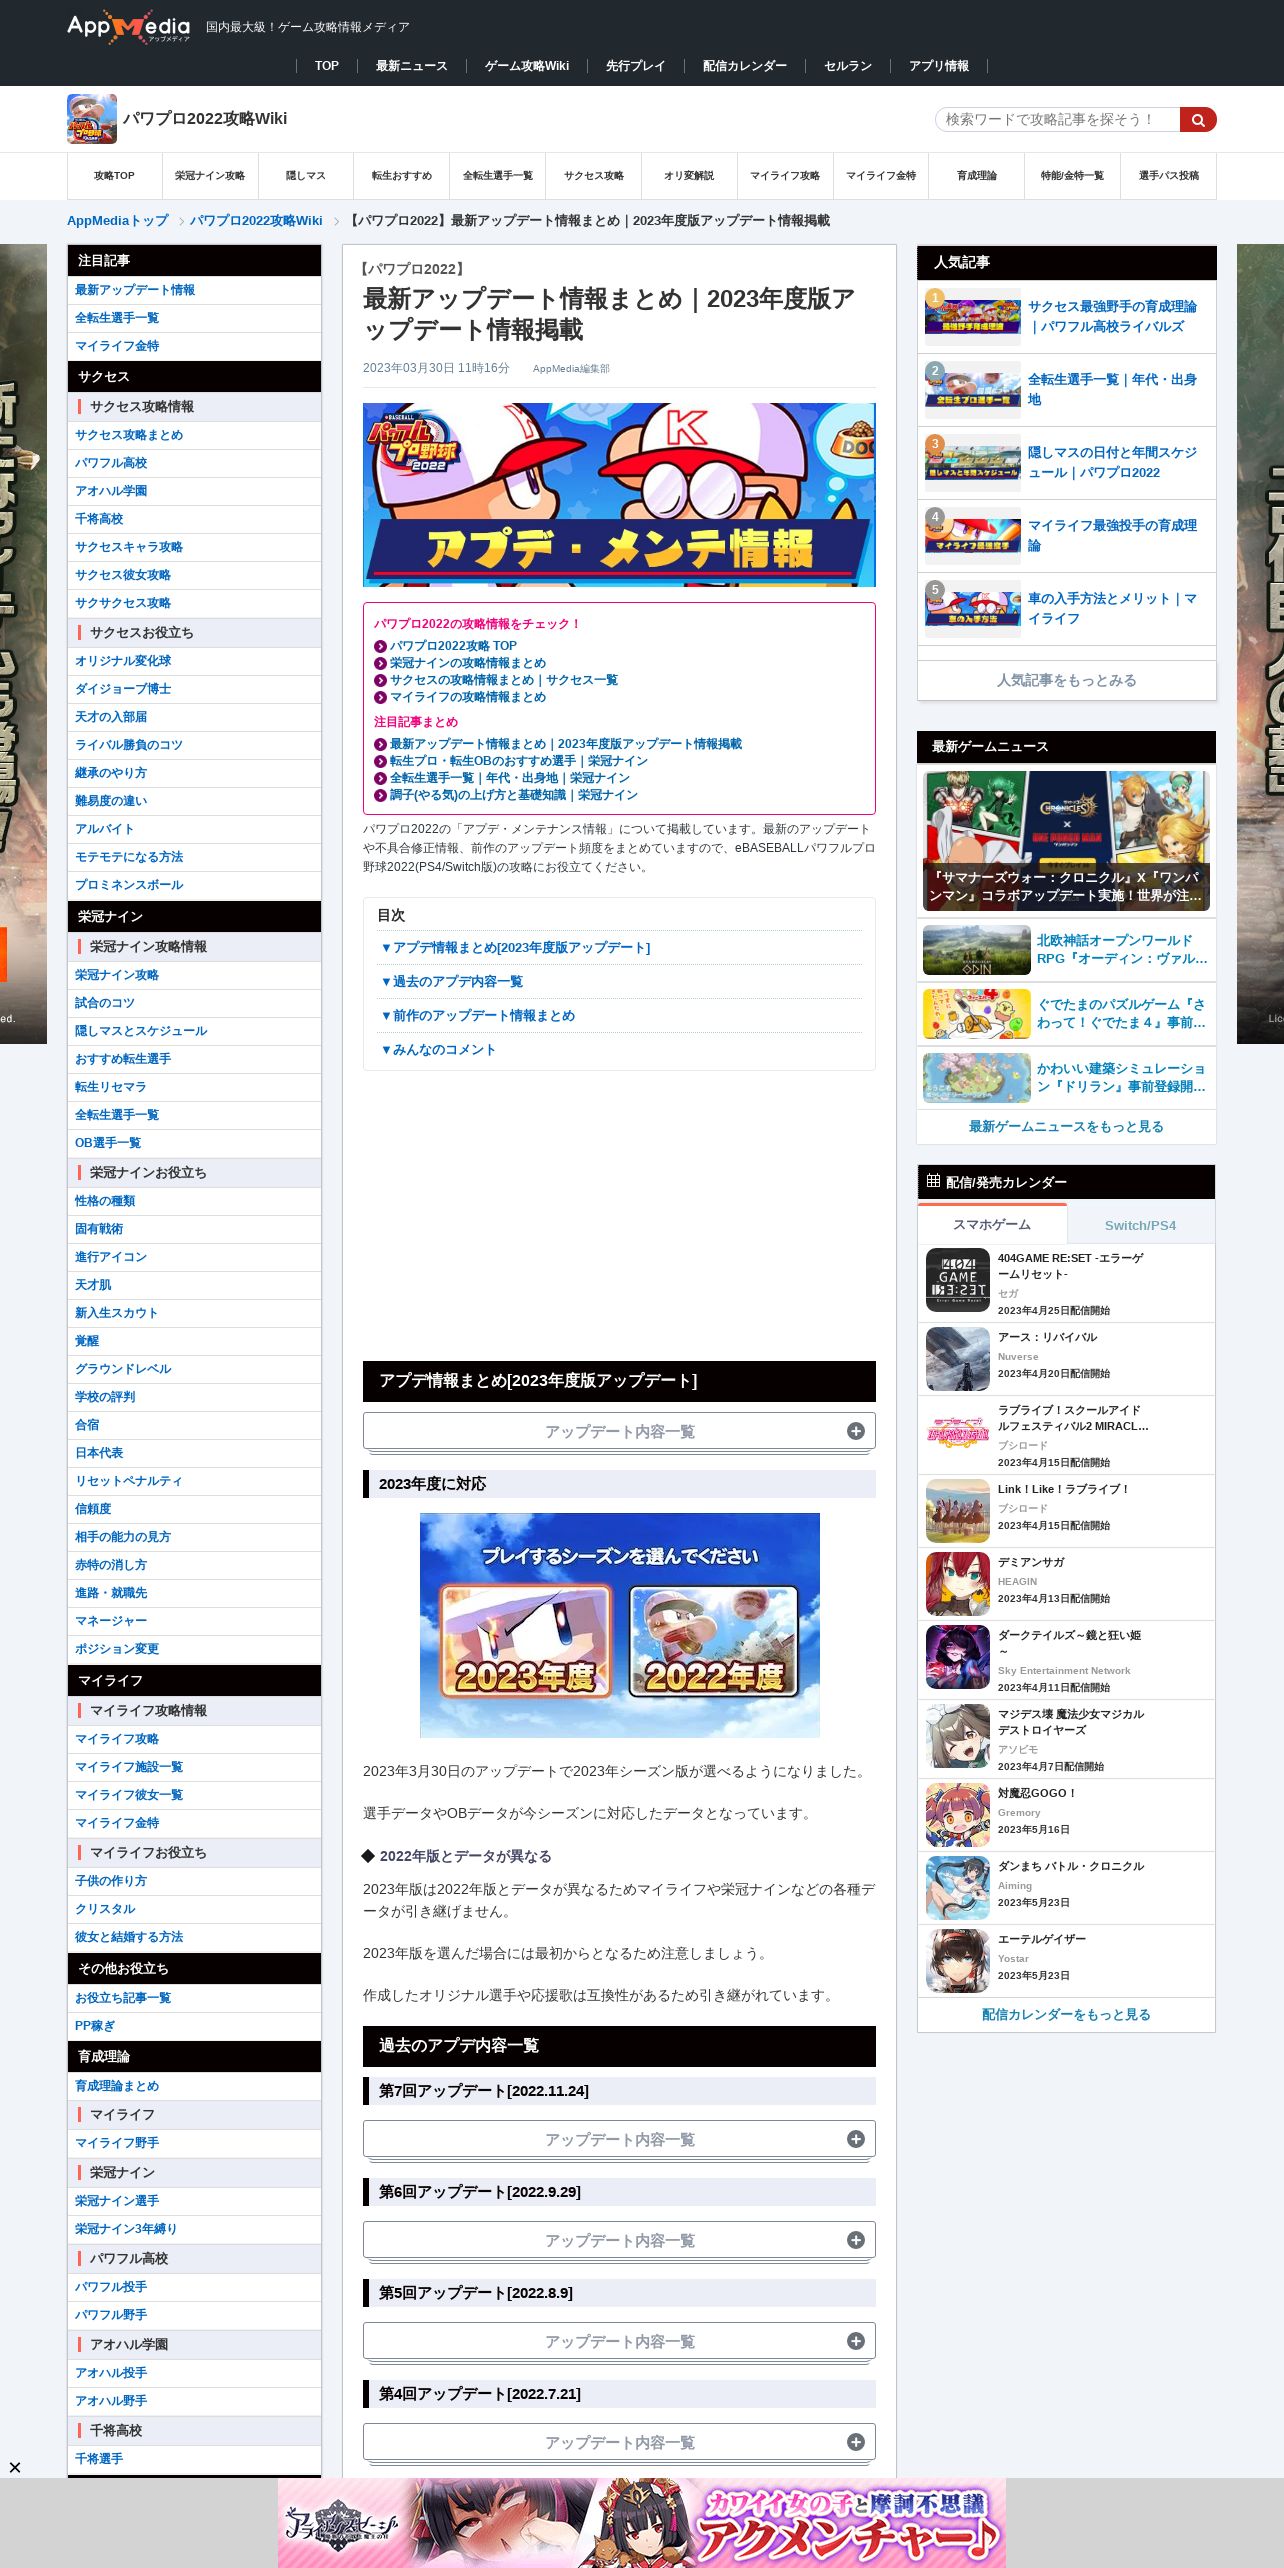Expand 第5回アップデート content list
1284x2568 pixels.
pyautogui.click(x=619, y=2342)
